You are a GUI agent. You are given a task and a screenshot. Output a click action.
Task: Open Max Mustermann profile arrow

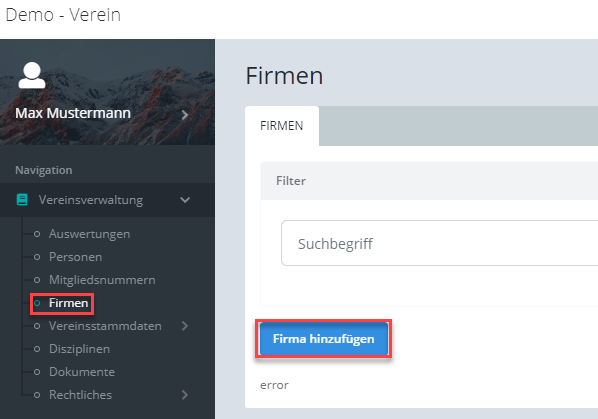tap(185, 114)
